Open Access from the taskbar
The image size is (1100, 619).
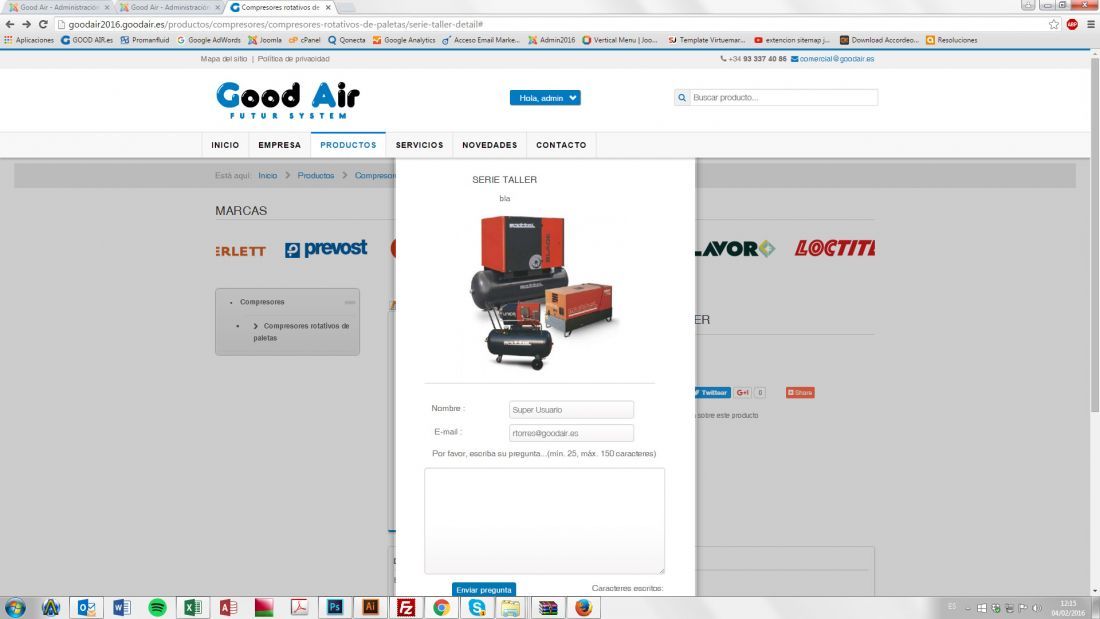[x=229, y=608]
